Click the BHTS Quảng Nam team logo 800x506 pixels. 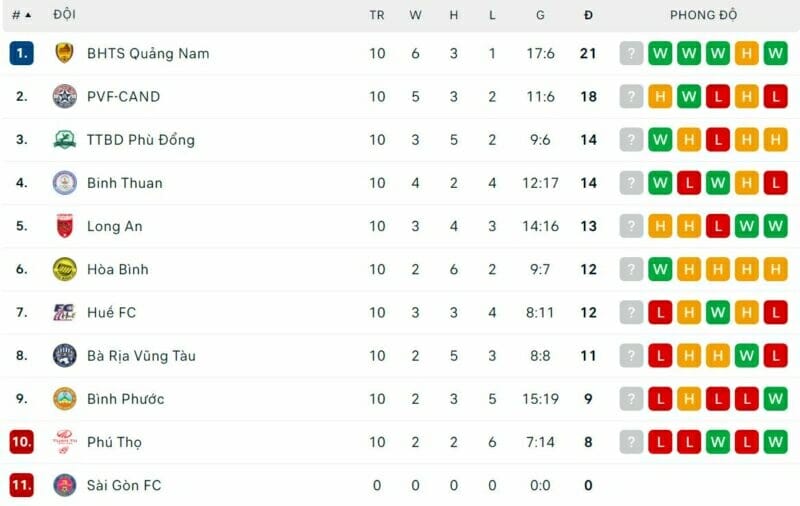pos(64,53)
